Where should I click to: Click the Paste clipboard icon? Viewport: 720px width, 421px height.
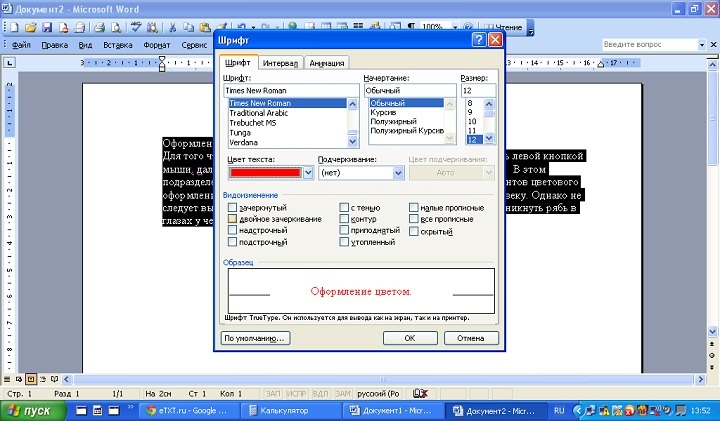point(205,28)
